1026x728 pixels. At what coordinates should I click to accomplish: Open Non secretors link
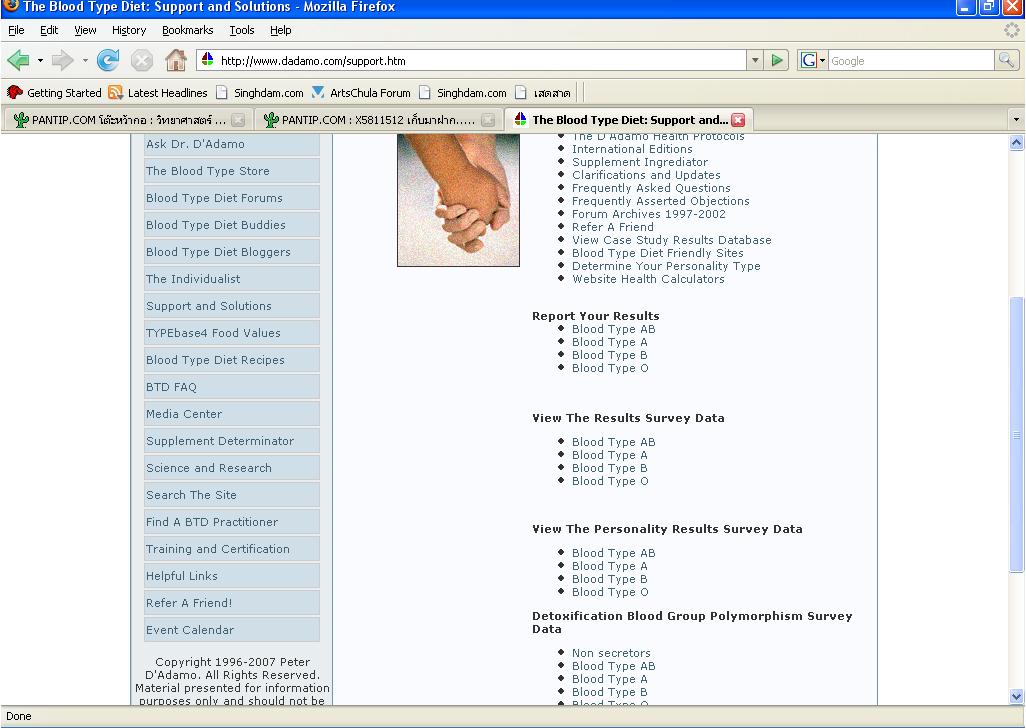tap(611, 653)
